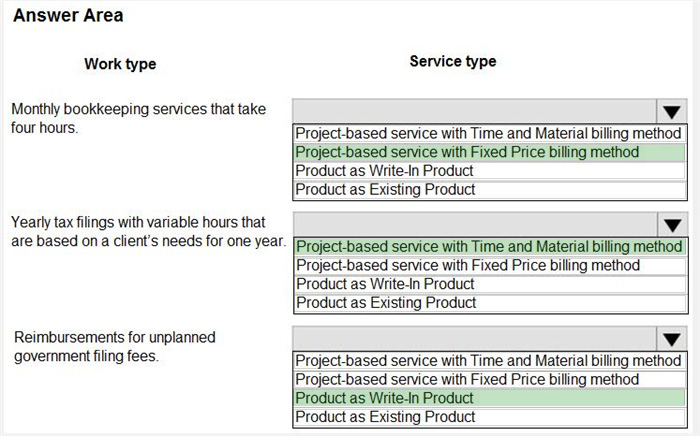Image resolution: width=700 pixels, height=436 pixels.
Task: Click the Service type column header
Action: click(452, 62)
